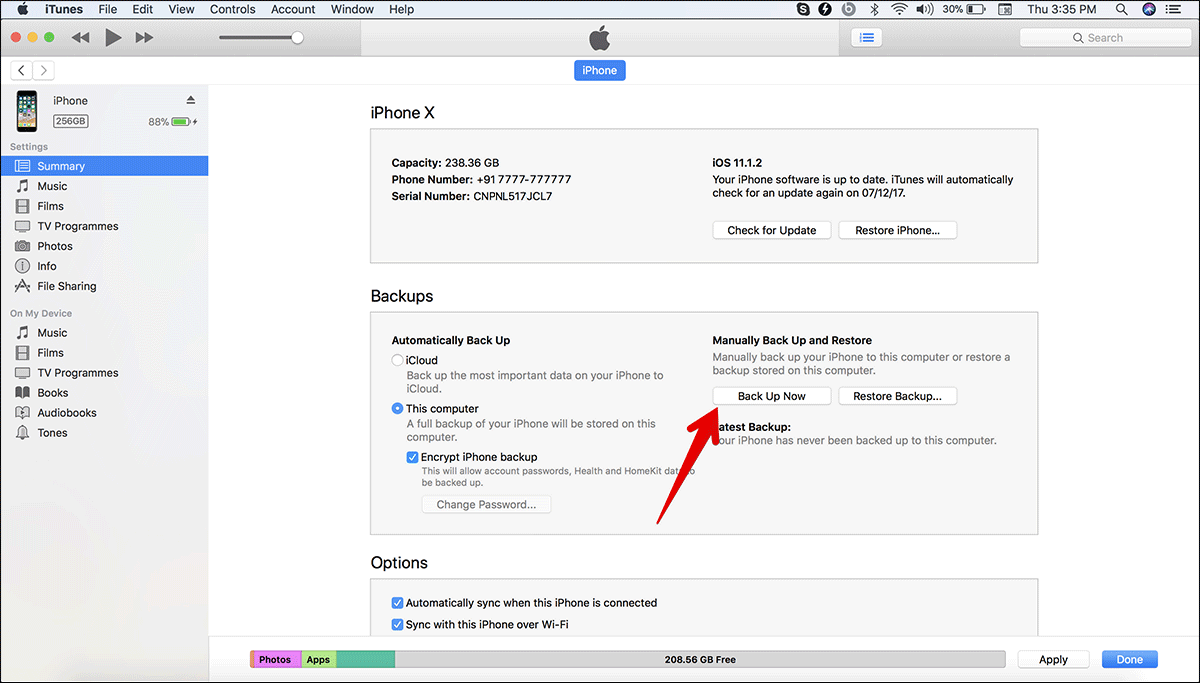Open File Sharing in the sidebar
The height and width of the screenshot is (683, 1200).
104,286
